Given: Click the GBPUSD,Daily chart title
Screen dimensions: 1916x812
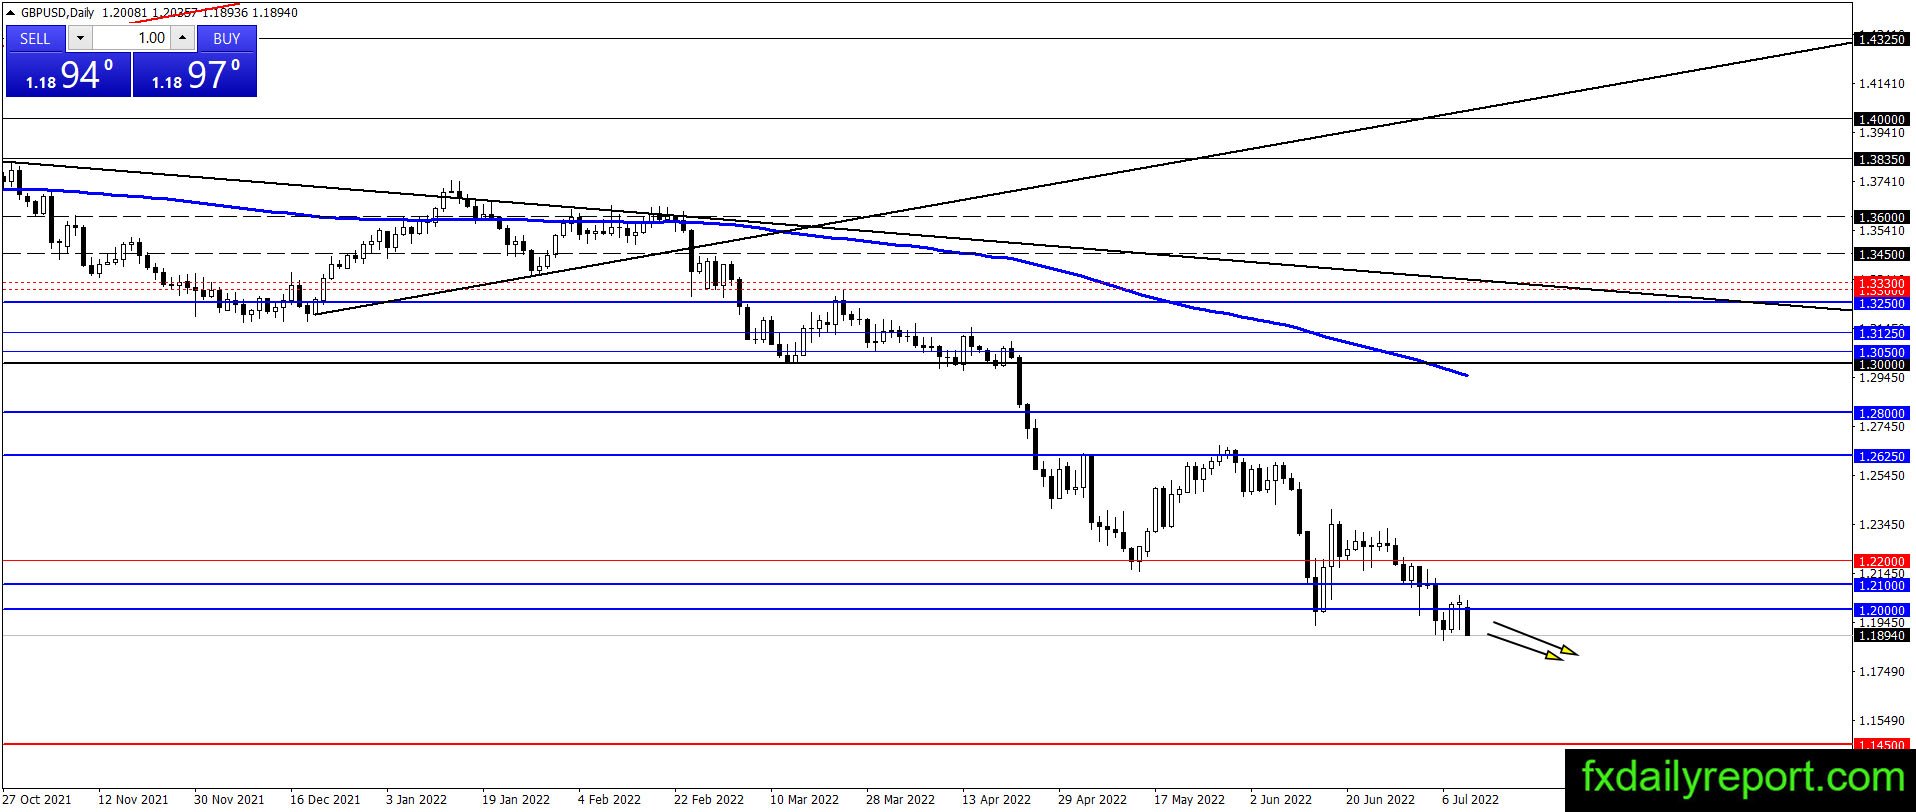Looking at the screenshot, I should (x=58, y=13).
